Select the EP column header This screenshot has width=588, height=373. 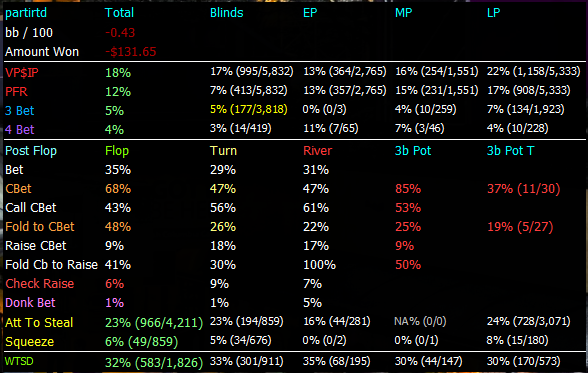310,13
